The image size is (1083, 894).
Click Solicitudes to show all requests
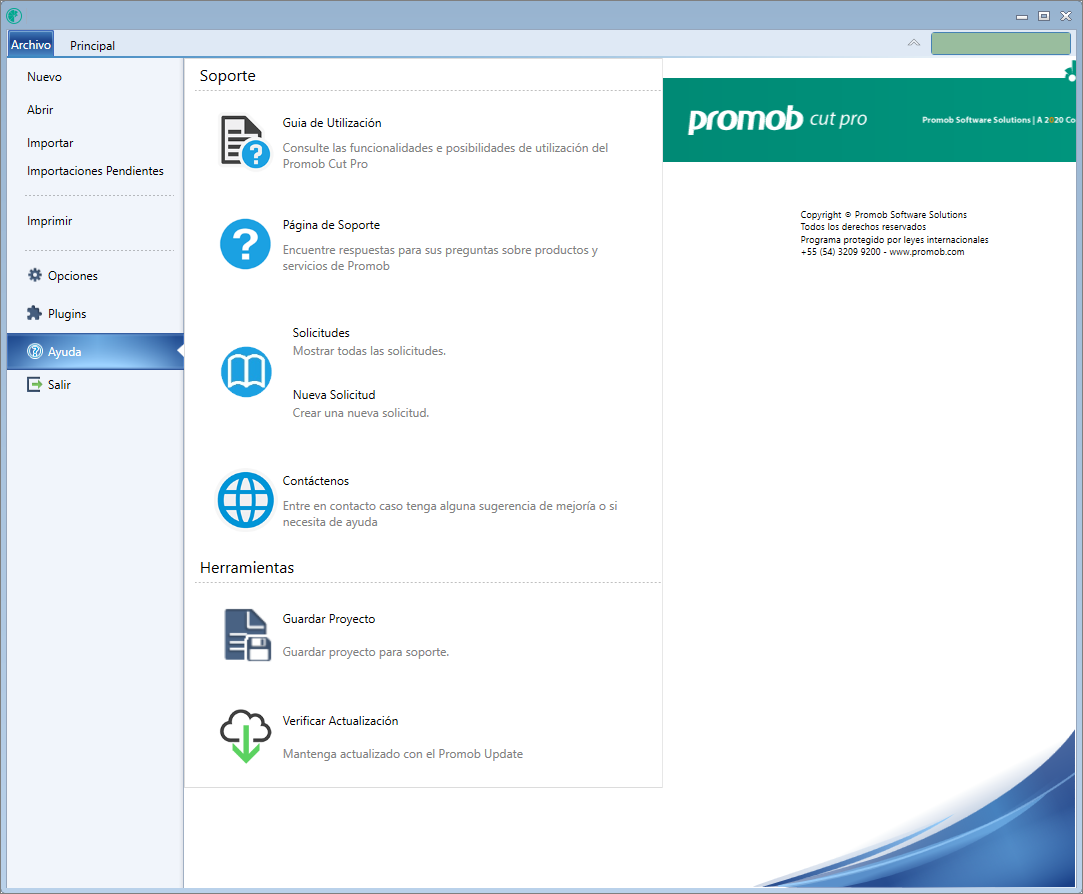(321, 332)
